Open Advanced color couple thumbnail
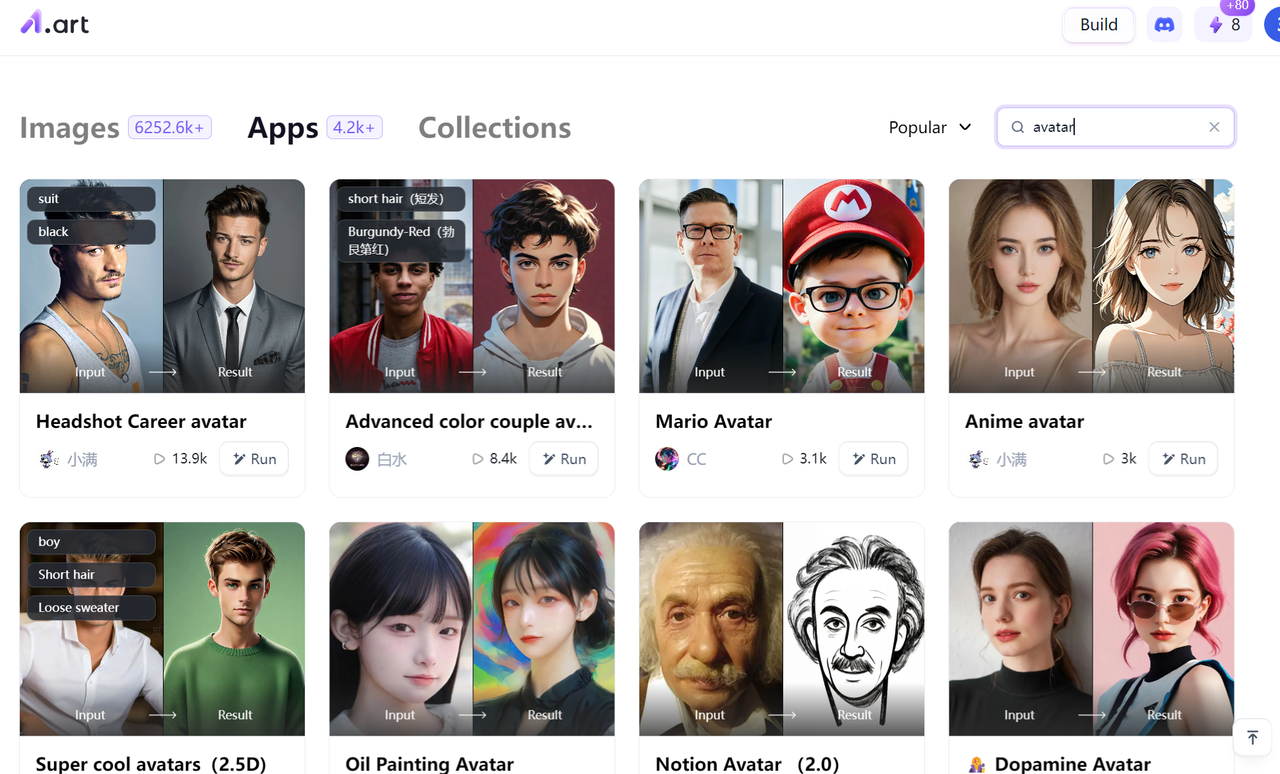This screenshot has width=1280, height=774. 472,286
